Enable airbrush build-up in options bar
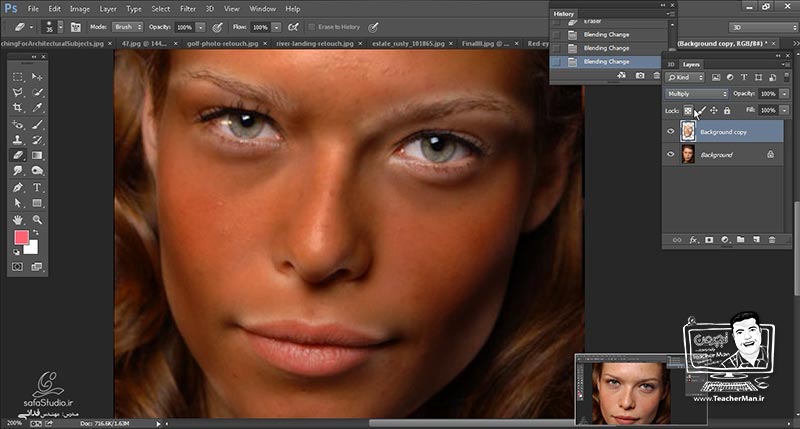The image size is (800, 429). [x=293, y=27]
